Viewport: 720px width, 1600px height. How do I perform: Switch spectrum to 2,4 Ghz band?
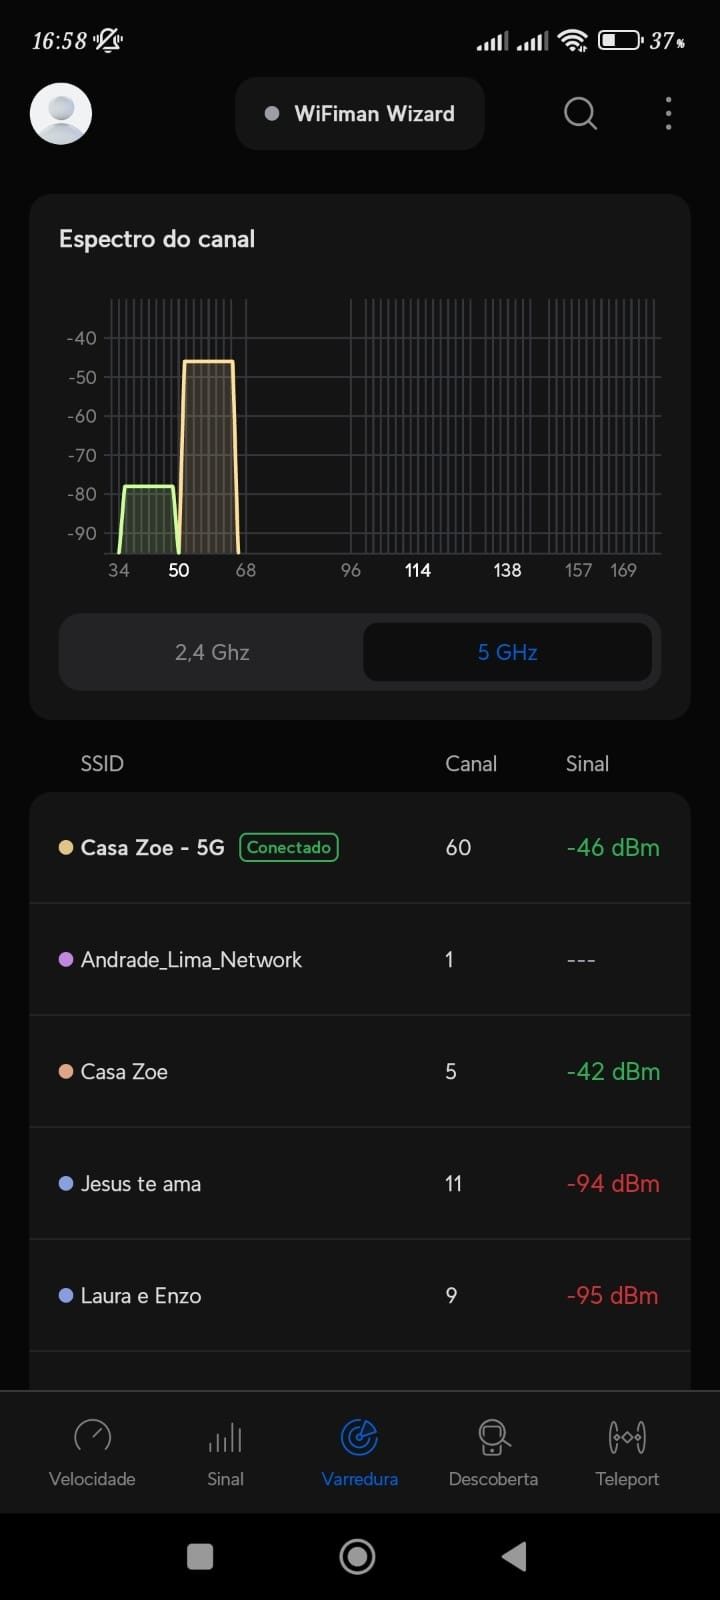212,652
